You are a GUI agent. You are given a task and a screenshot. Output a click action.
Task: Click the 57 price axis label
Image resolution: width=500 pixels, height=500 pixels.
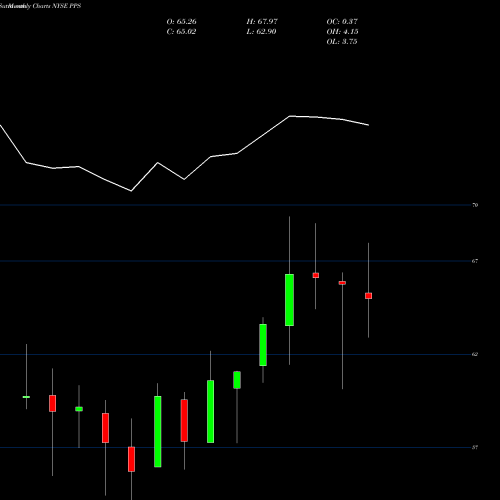475,448
